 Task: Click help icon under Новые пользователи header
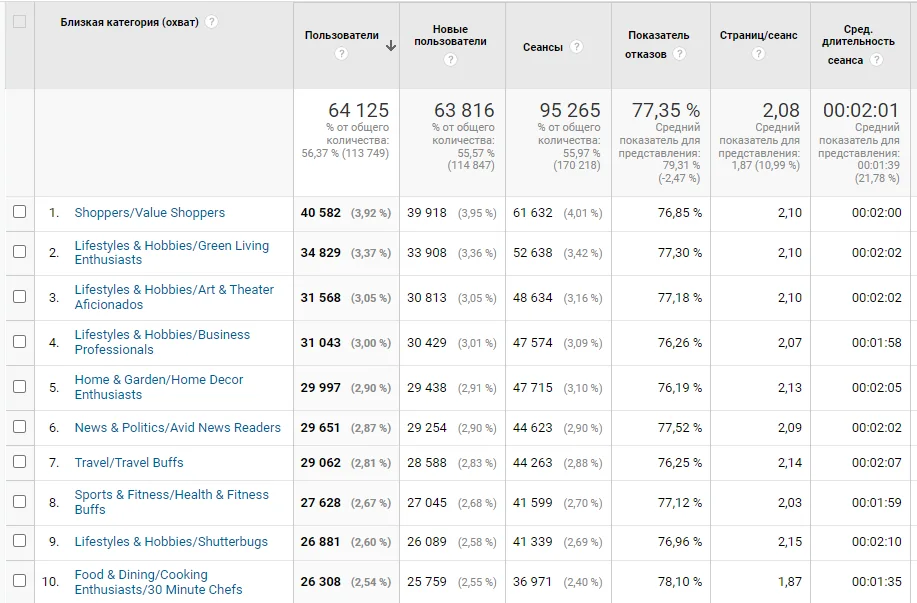coord(450,60)
